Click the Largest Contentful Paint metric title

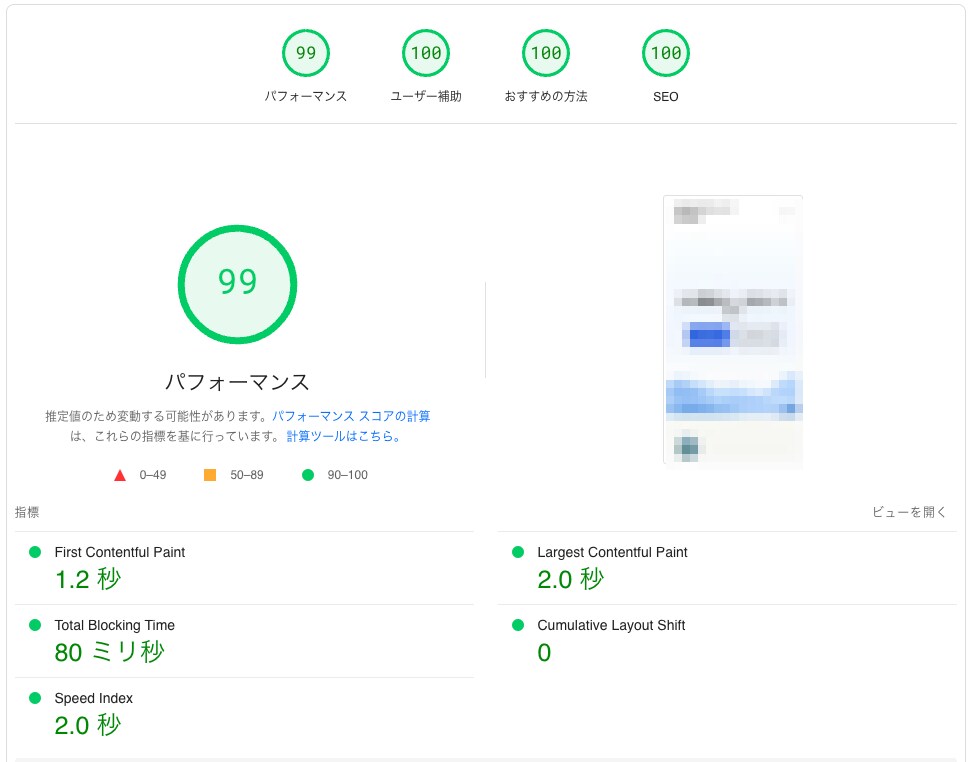(x=612, y=552)
